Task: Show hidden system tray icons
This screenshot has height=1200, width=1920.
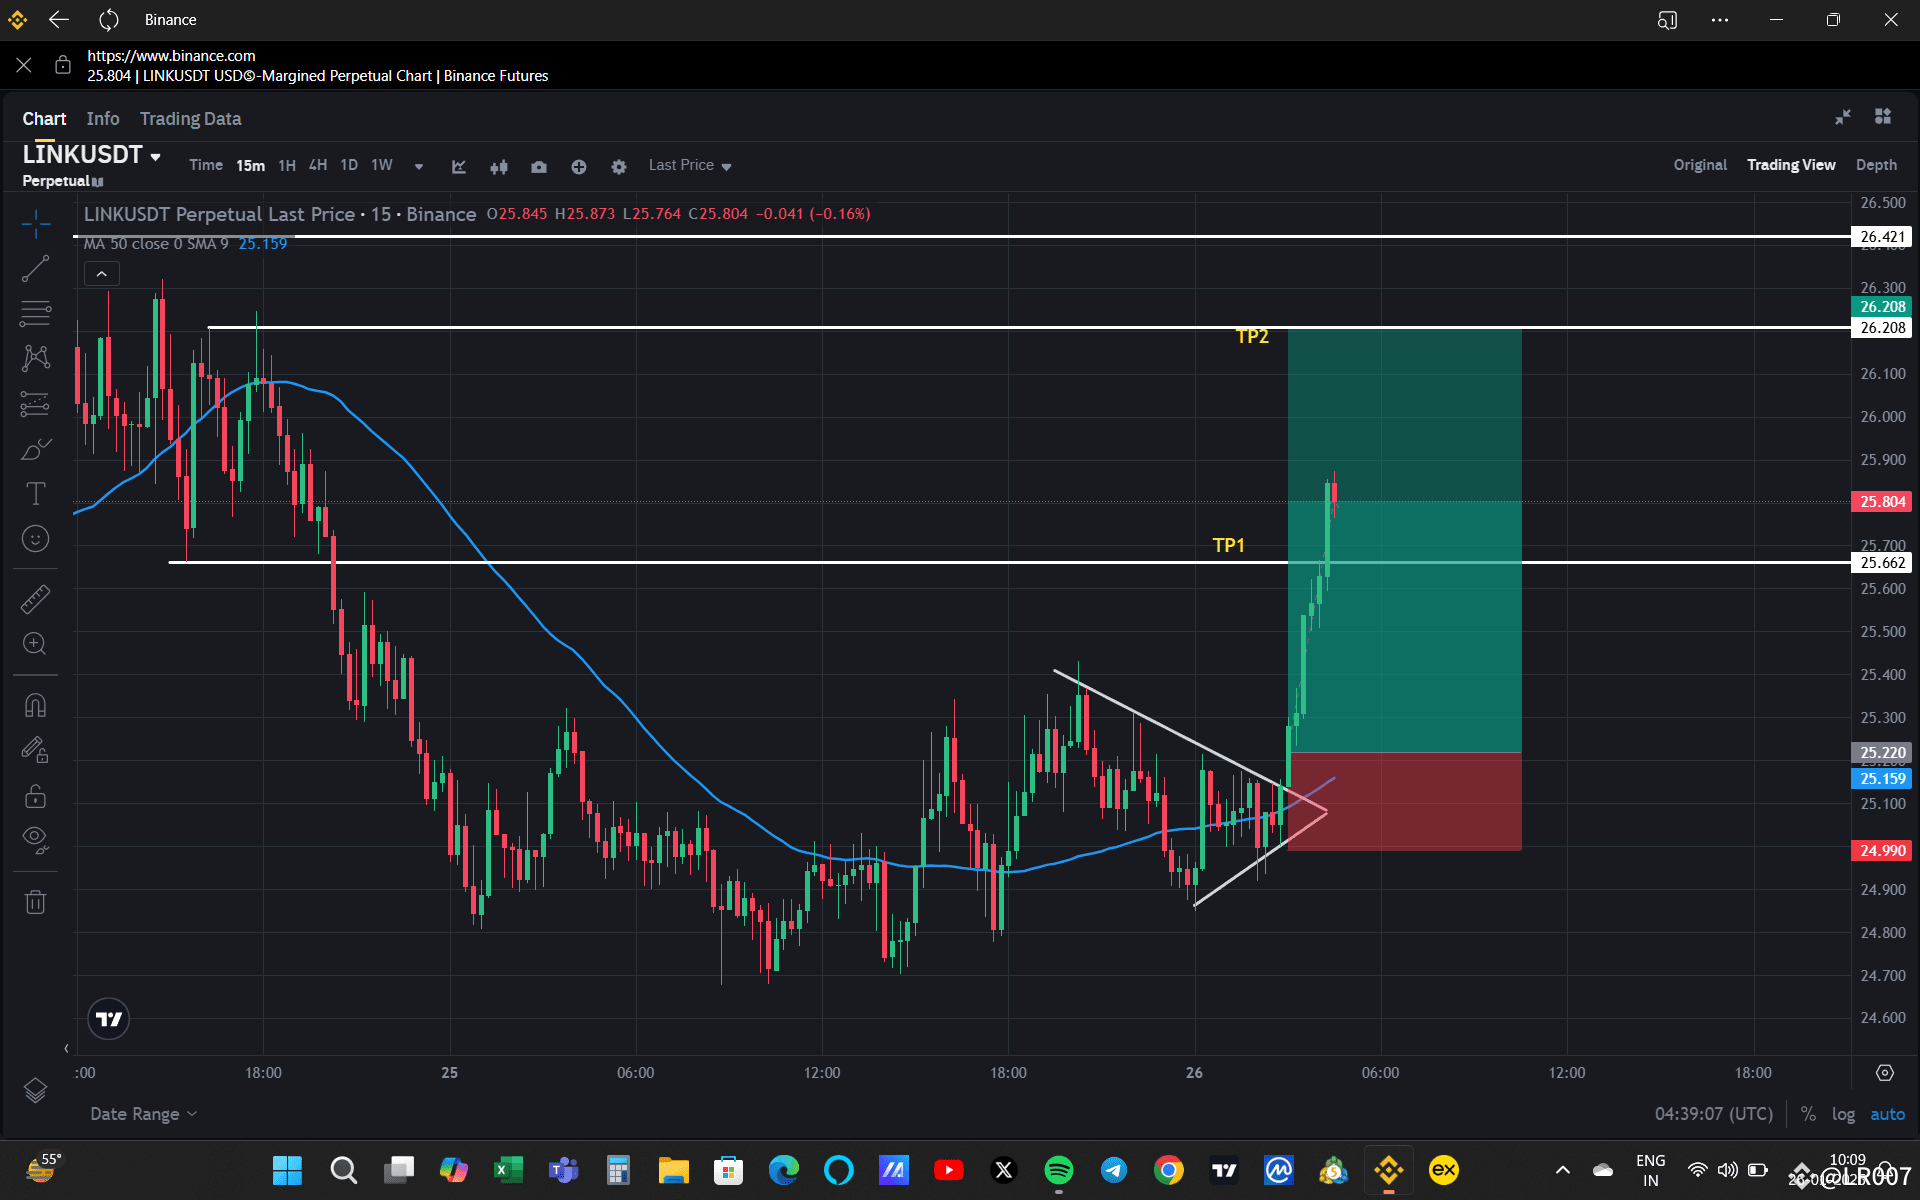Action: click(x=1562, y=1170)
